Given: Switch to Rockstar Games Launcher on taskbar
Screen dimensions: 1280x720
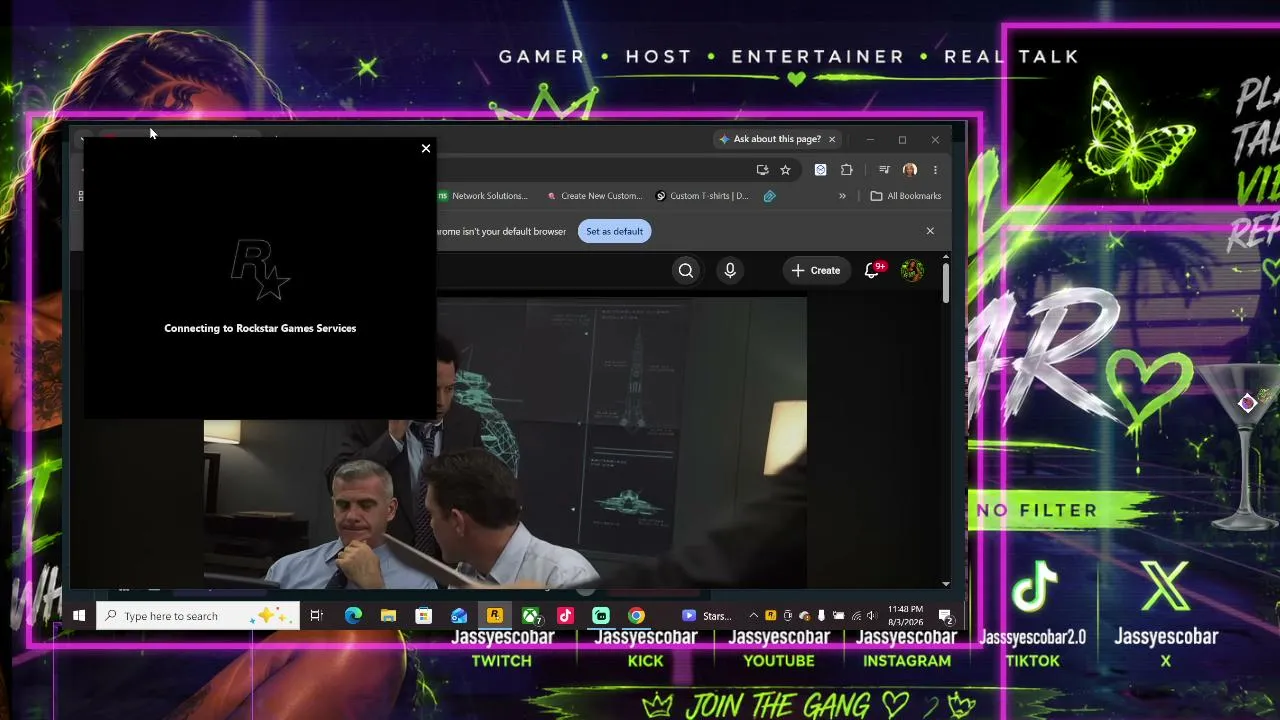Looking at the screenshot, I should point(494,616).
